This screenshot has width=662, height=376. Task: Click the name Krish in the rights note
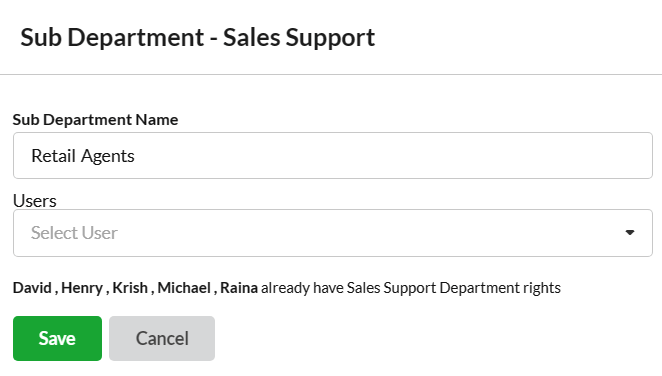[130, 288]
